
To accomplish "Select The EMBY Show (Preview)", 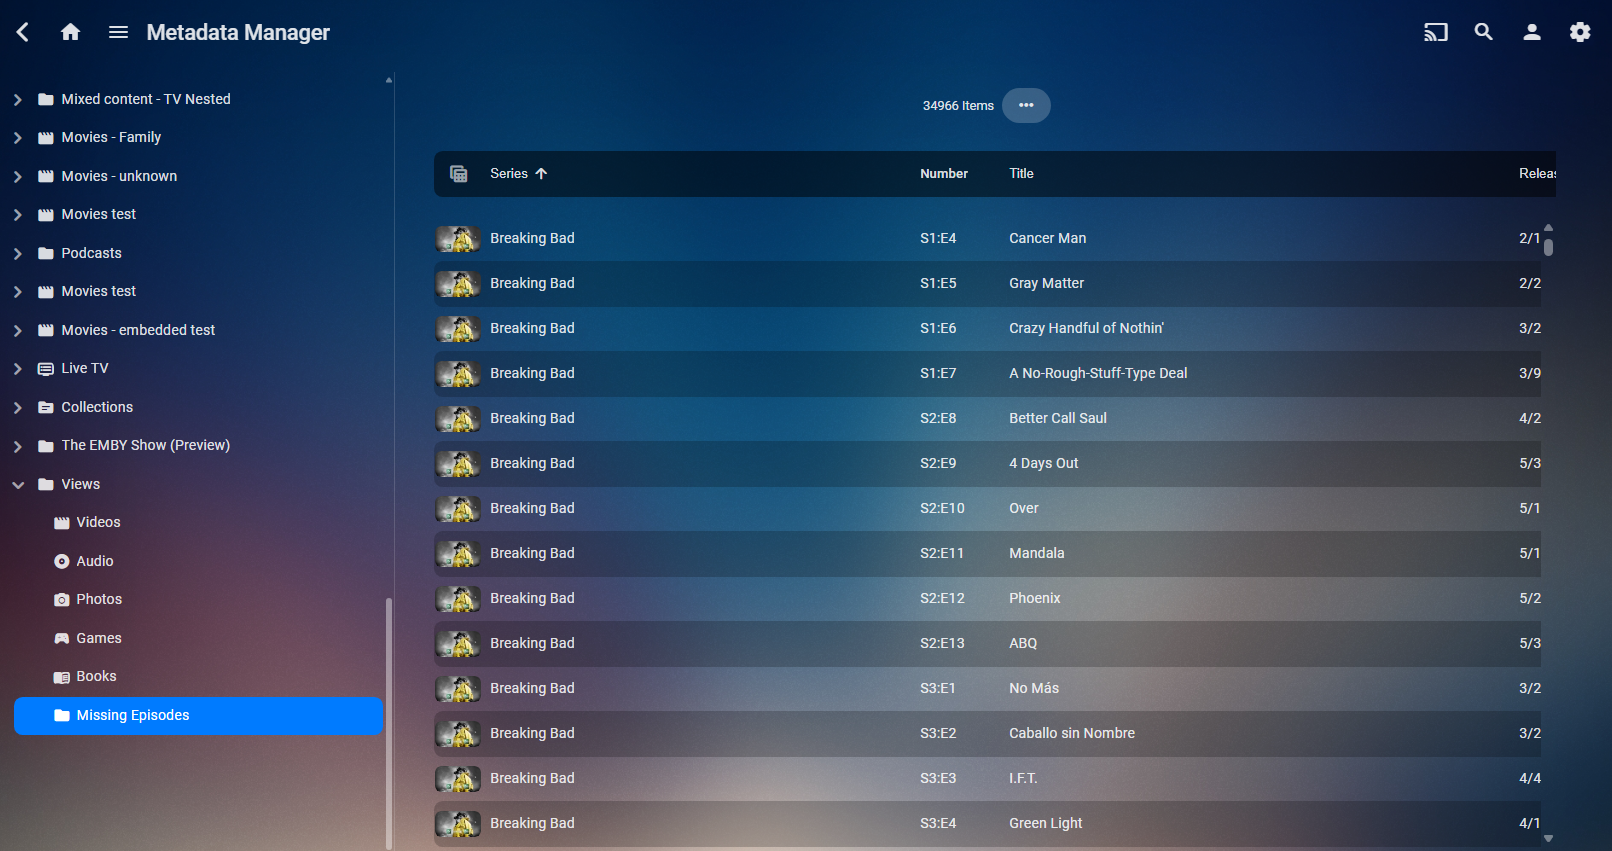I will pos(146,445).
